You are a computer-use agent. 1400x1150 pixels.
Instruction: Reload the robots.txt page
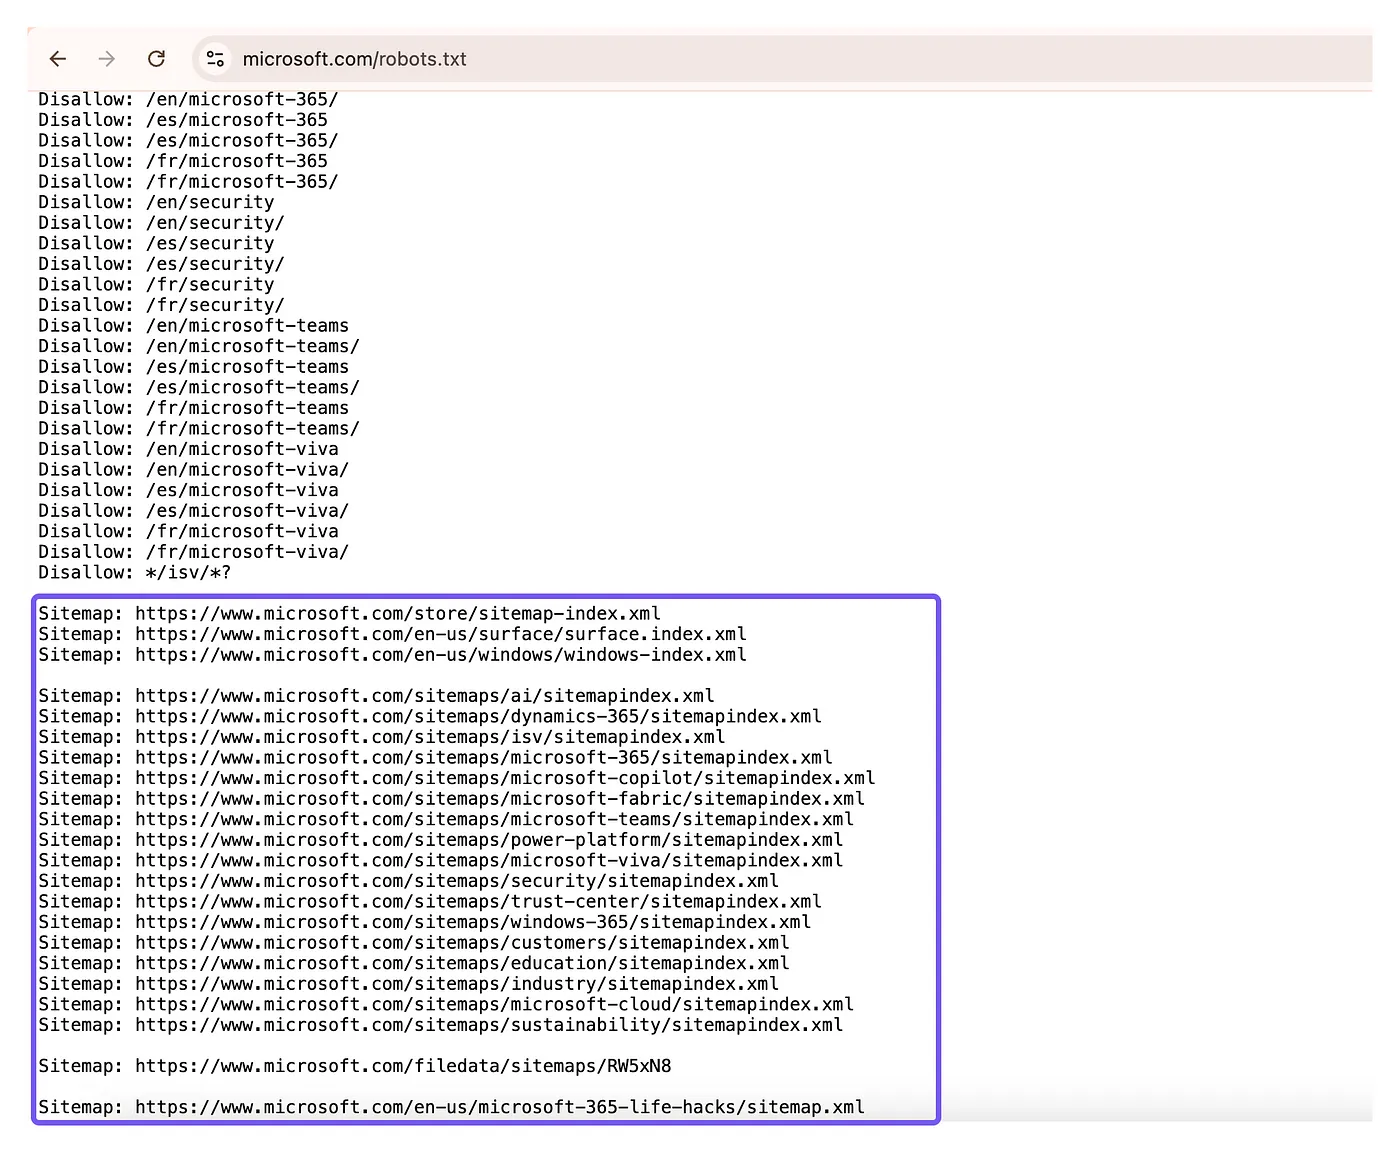156,59
